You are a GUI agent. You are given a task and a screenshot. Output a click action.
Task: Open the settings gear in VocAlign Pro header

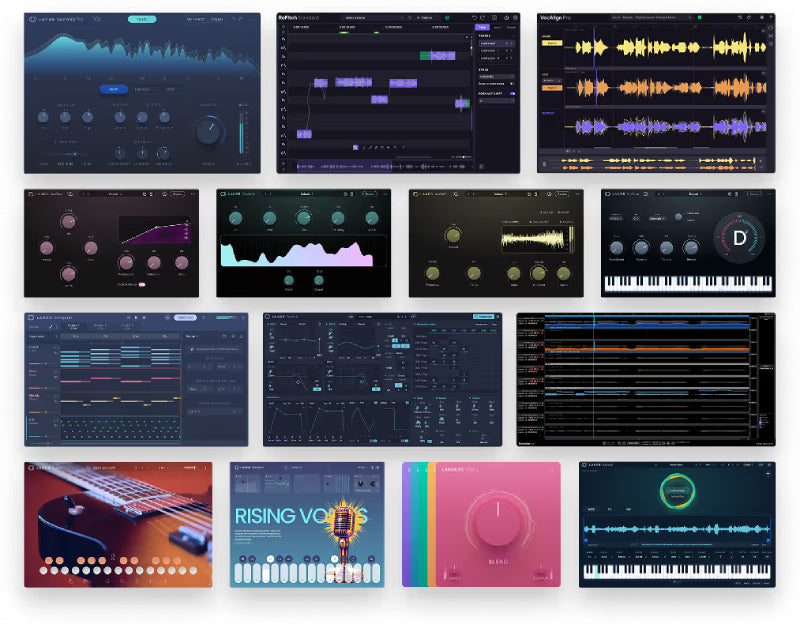point(762,18)
